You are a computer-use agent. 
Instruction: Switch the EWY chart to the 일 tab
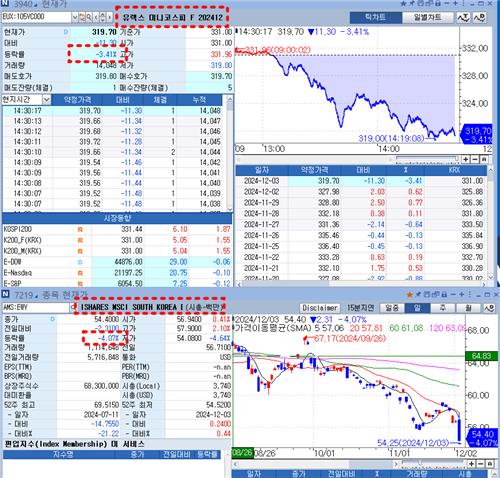tap(417, 308)
